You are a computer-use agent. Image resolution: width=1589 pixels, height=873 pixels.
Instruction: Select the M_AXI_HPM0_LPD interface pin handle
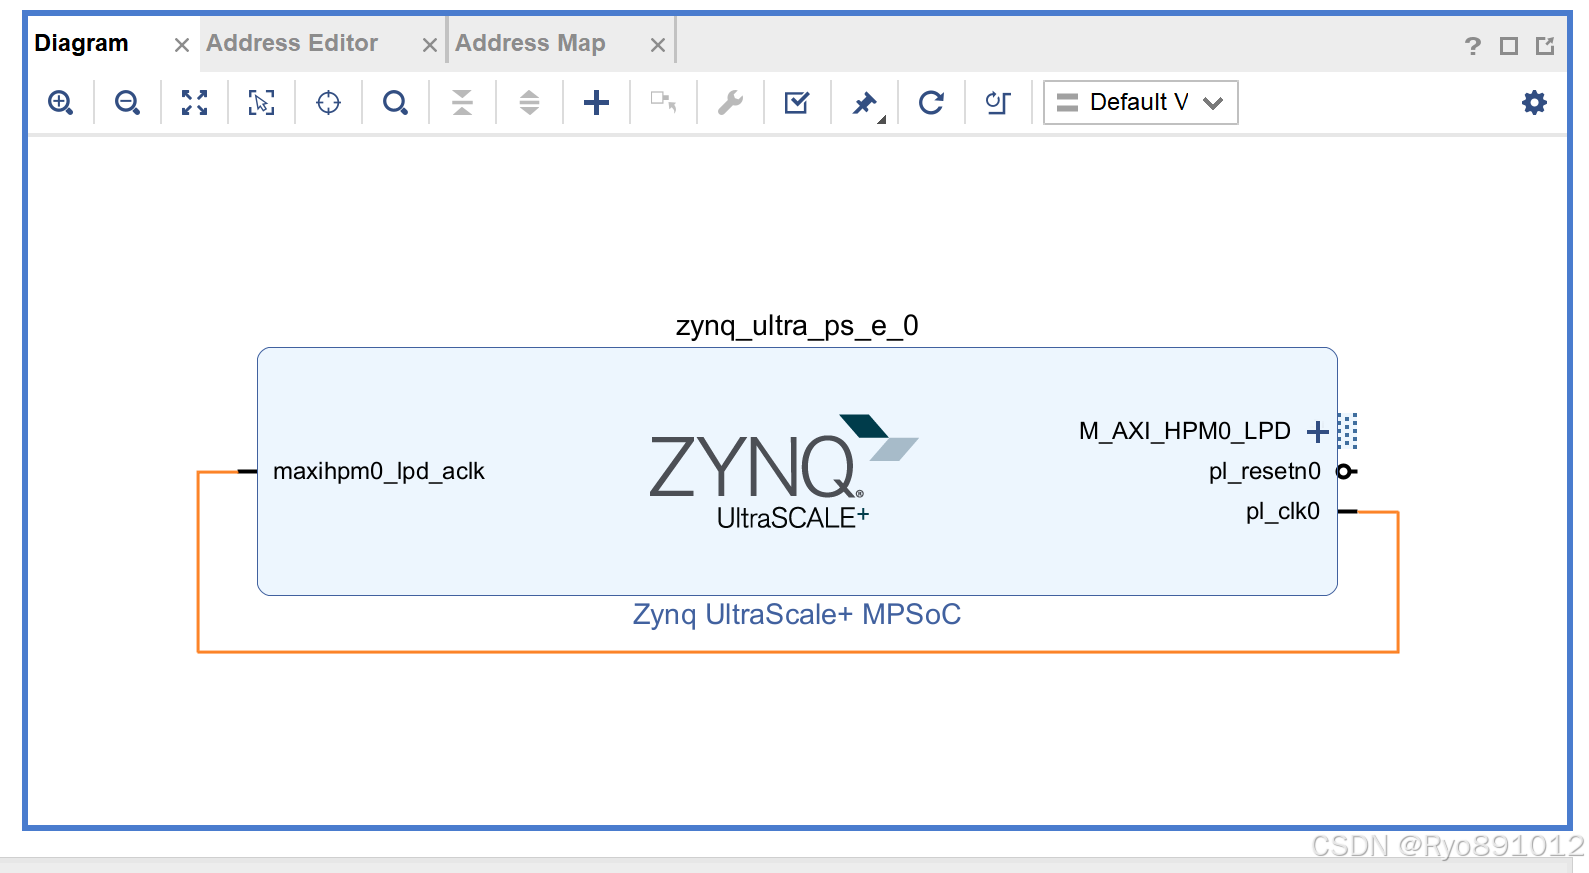(x=1347, y=431)
